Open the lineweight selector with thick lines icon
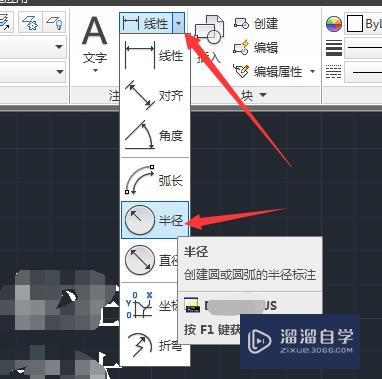Viewport: 382px width, 379px height. click(334, 48)
